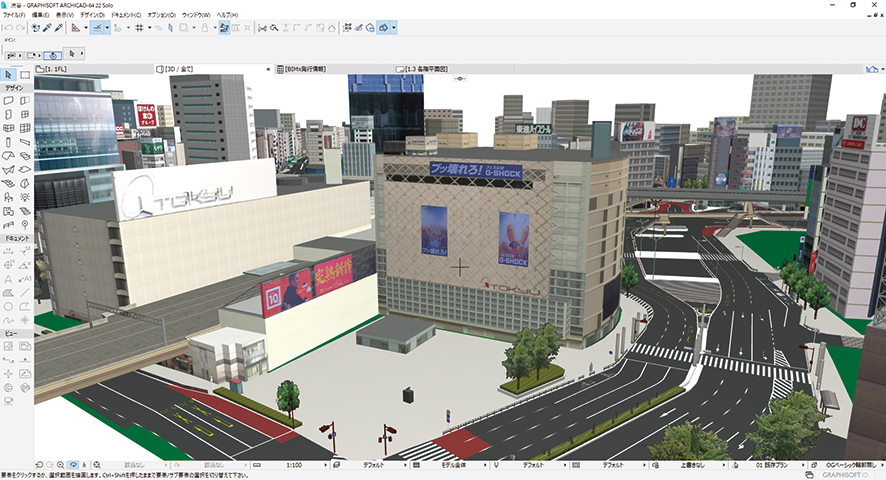Select the Beam tool in the toolbox
Image resolution: width=886 pixels, height=480 pixels.
pos(25,142)
